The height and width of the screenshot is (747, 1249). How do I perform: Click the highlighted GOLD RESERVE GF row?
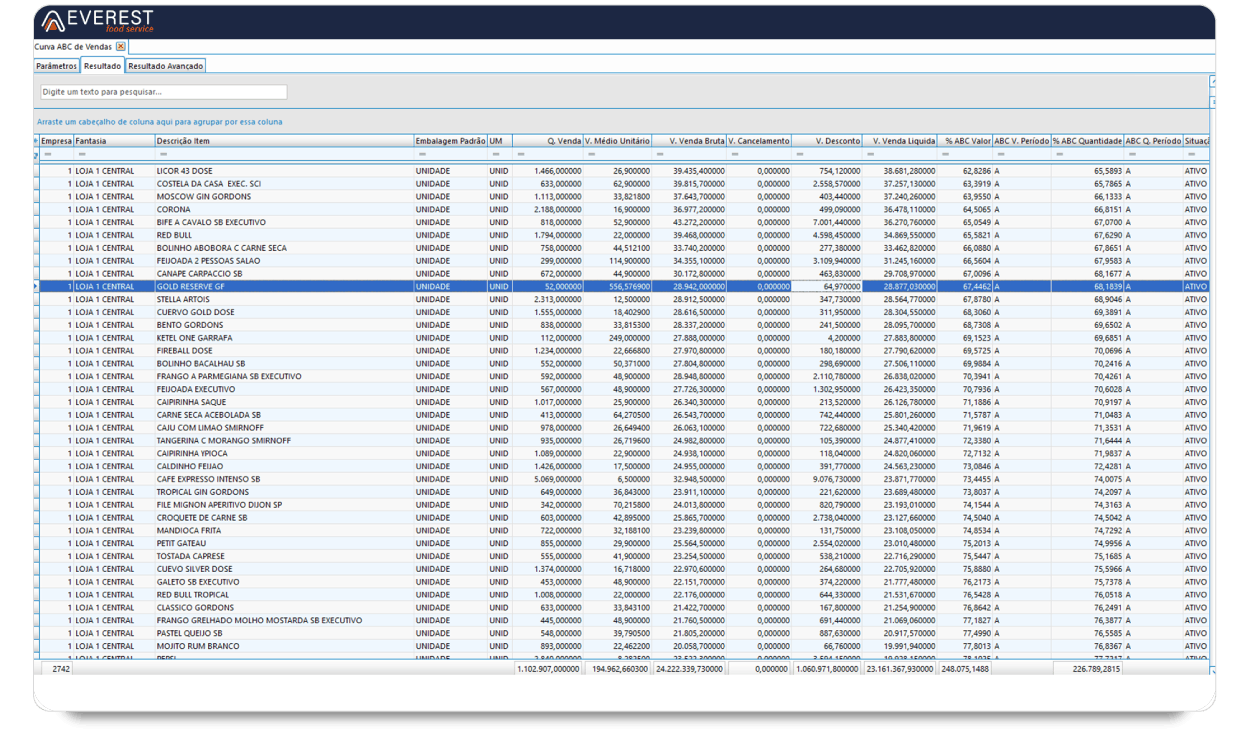click(624, 287)
